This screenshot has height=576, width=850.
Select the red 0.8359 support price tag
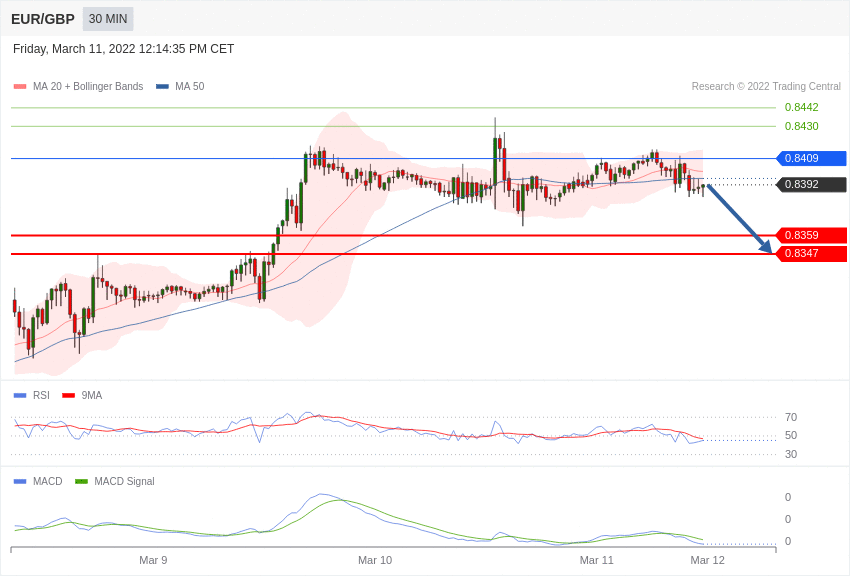[x=812, y=235]
